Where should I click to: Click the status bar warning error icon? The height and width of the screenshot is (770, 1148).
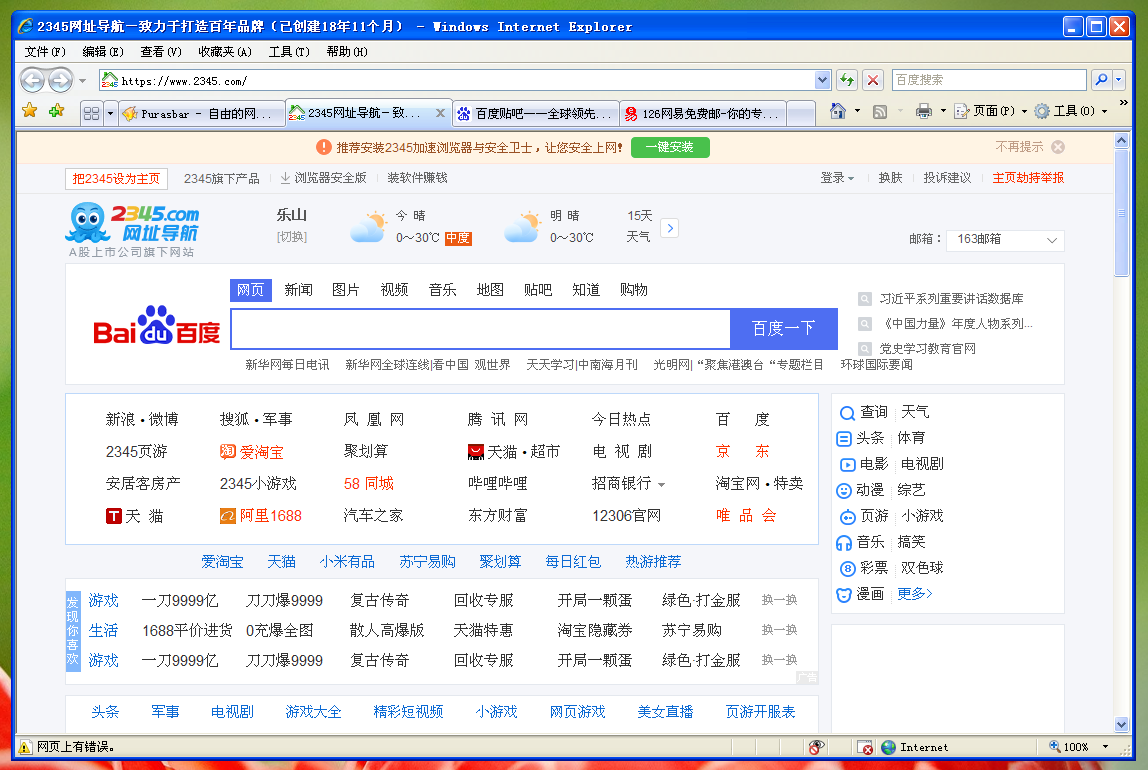[25, 747]
